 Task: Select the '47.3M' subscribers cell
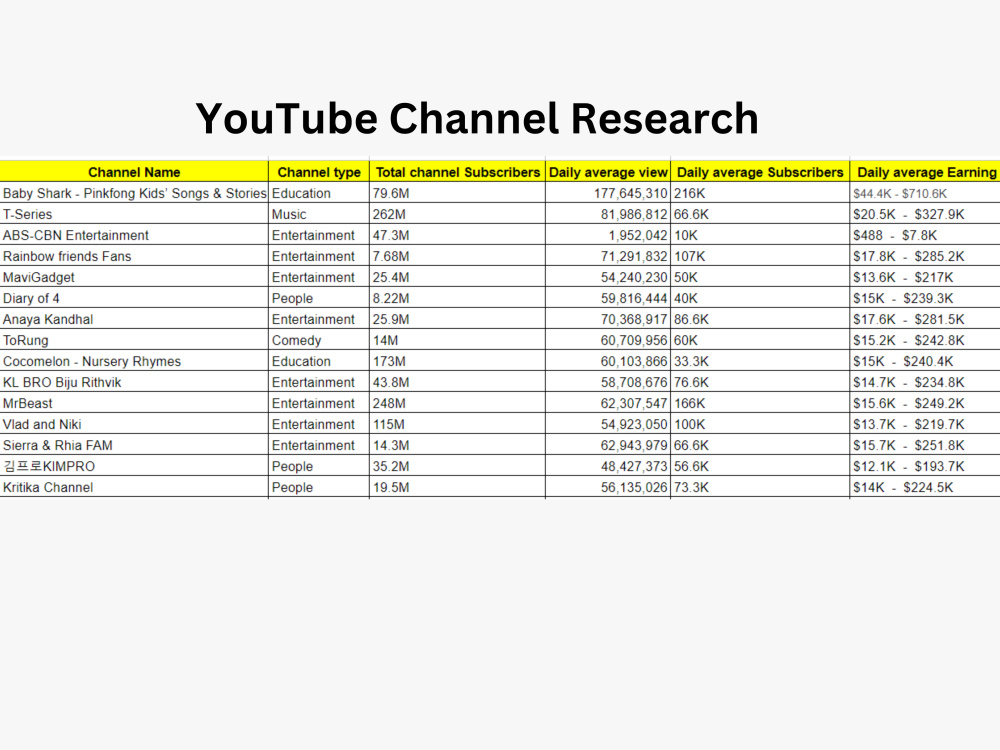pos(457,235)
